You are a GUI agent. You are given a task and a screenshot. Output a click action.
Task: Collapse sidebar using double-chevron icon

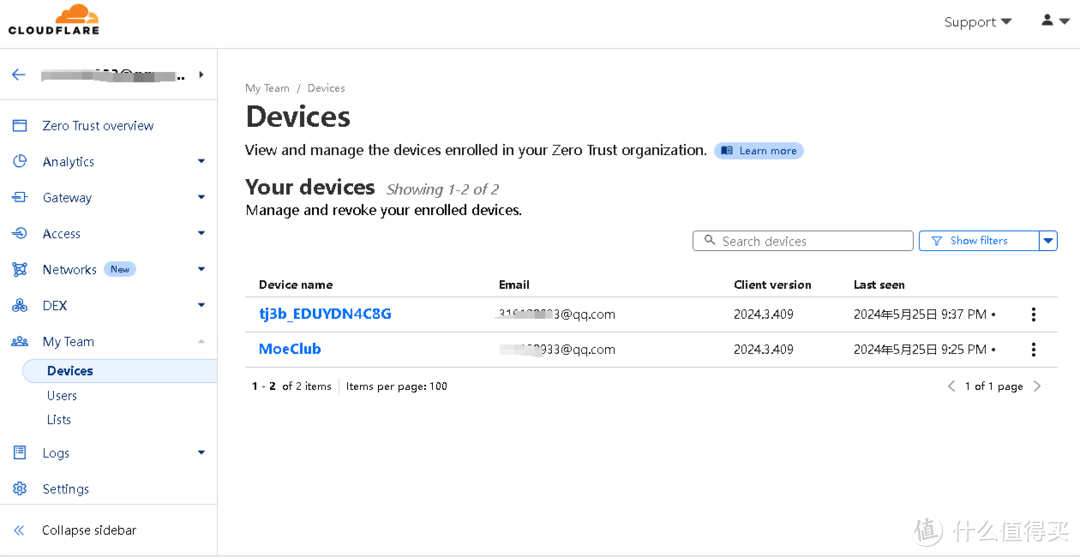[19, 530]
